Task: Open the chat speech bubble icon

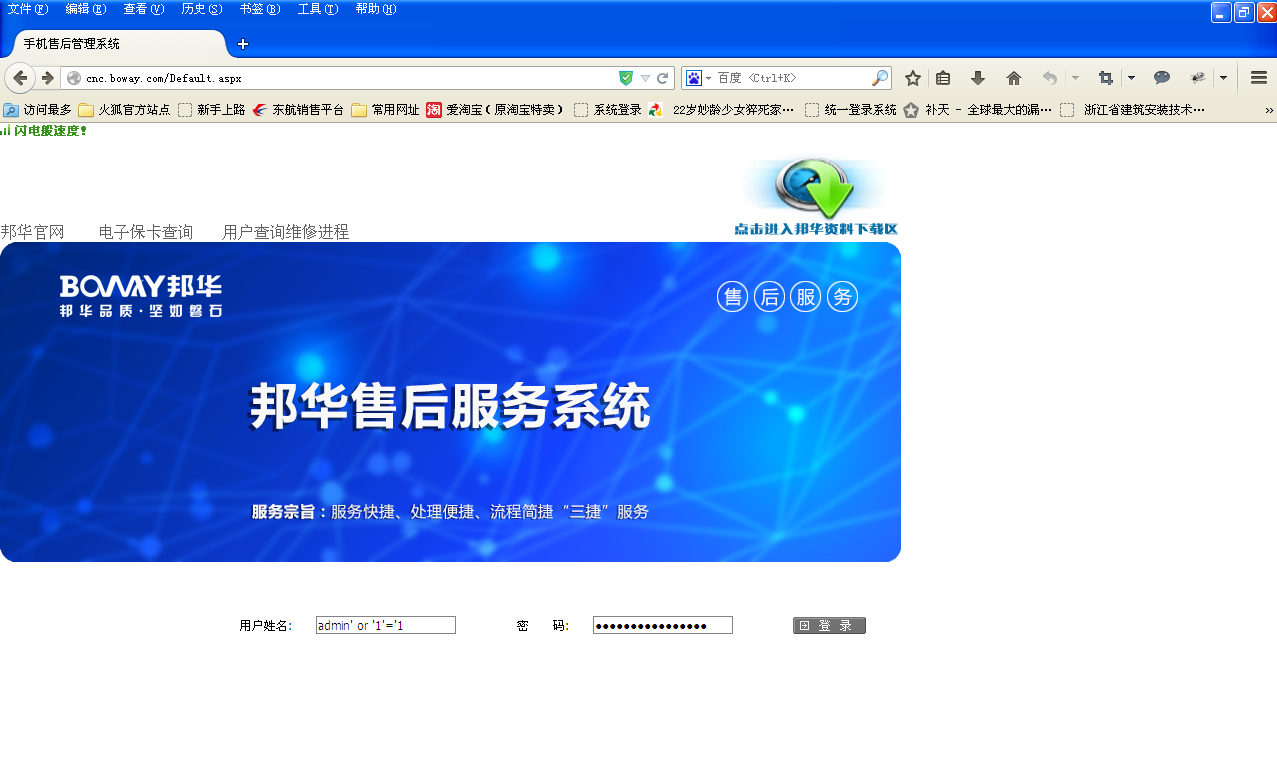Action: (1162, 78)
